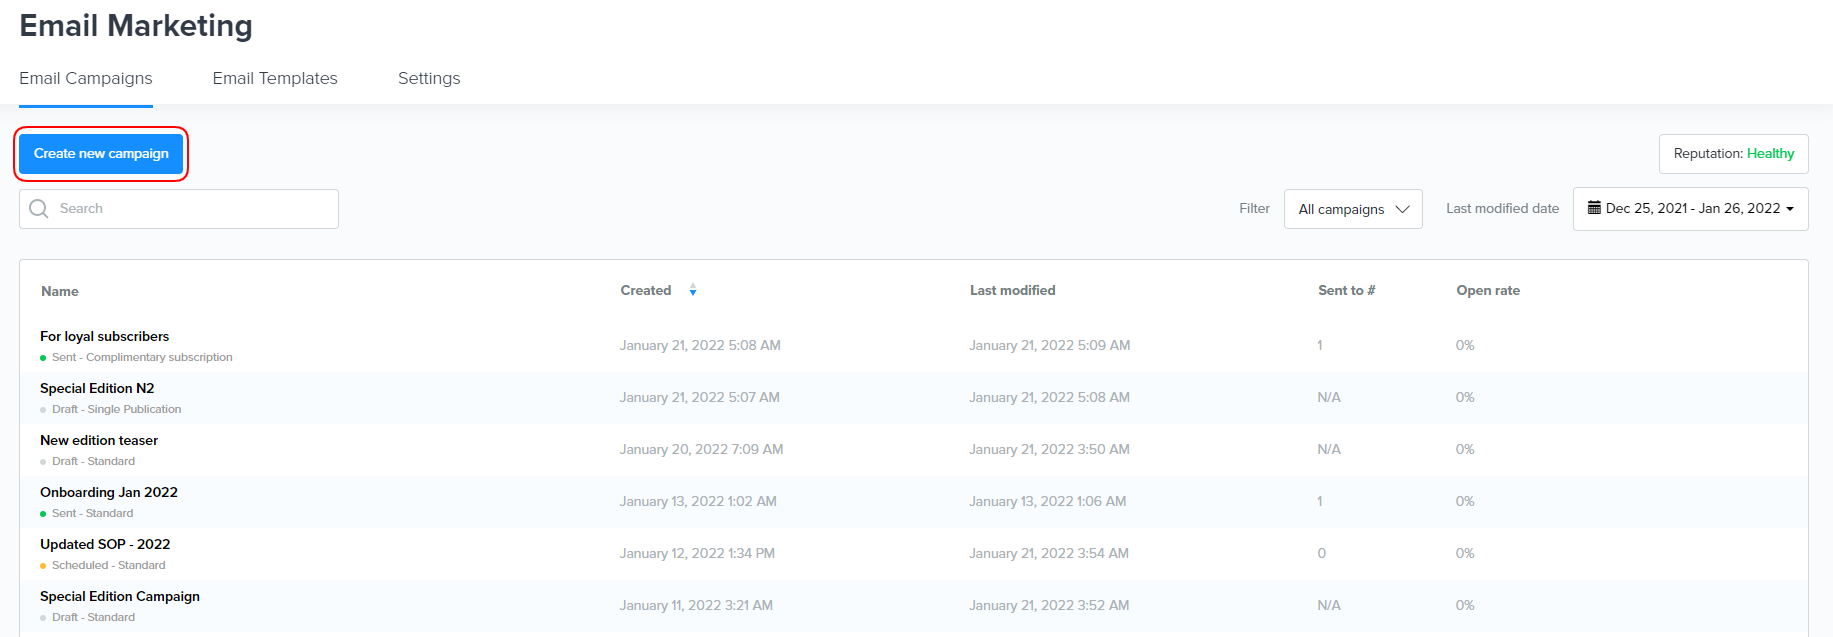Click the Created column sort arrow
The width and height of the screenshot is (1833, 637).
[x=693, y=291]
